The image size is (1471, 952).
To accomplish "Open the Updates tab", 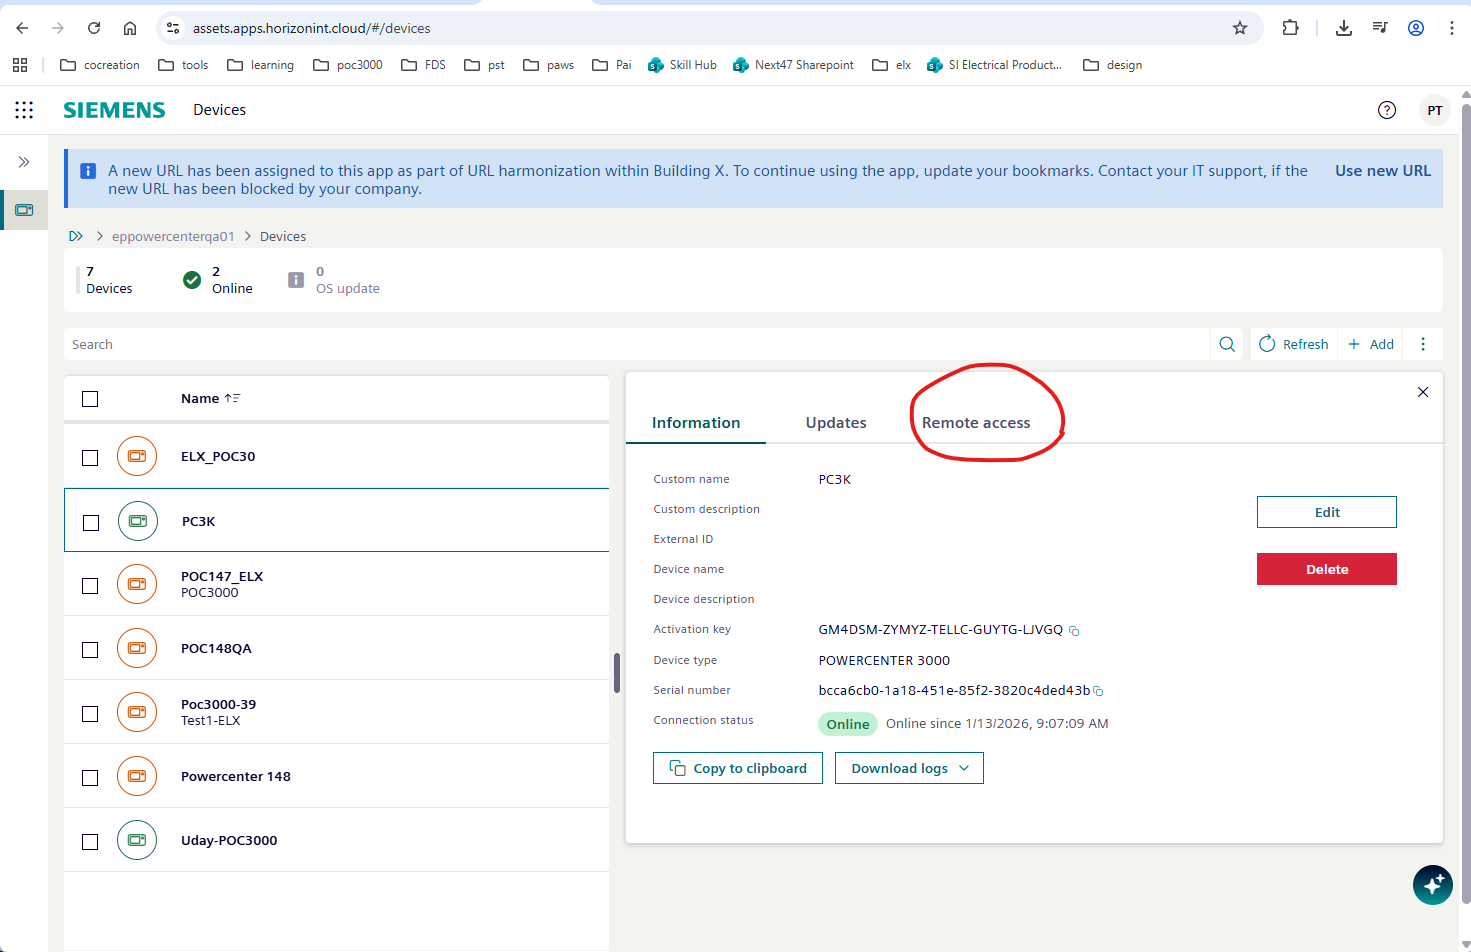I will (836, 423).
